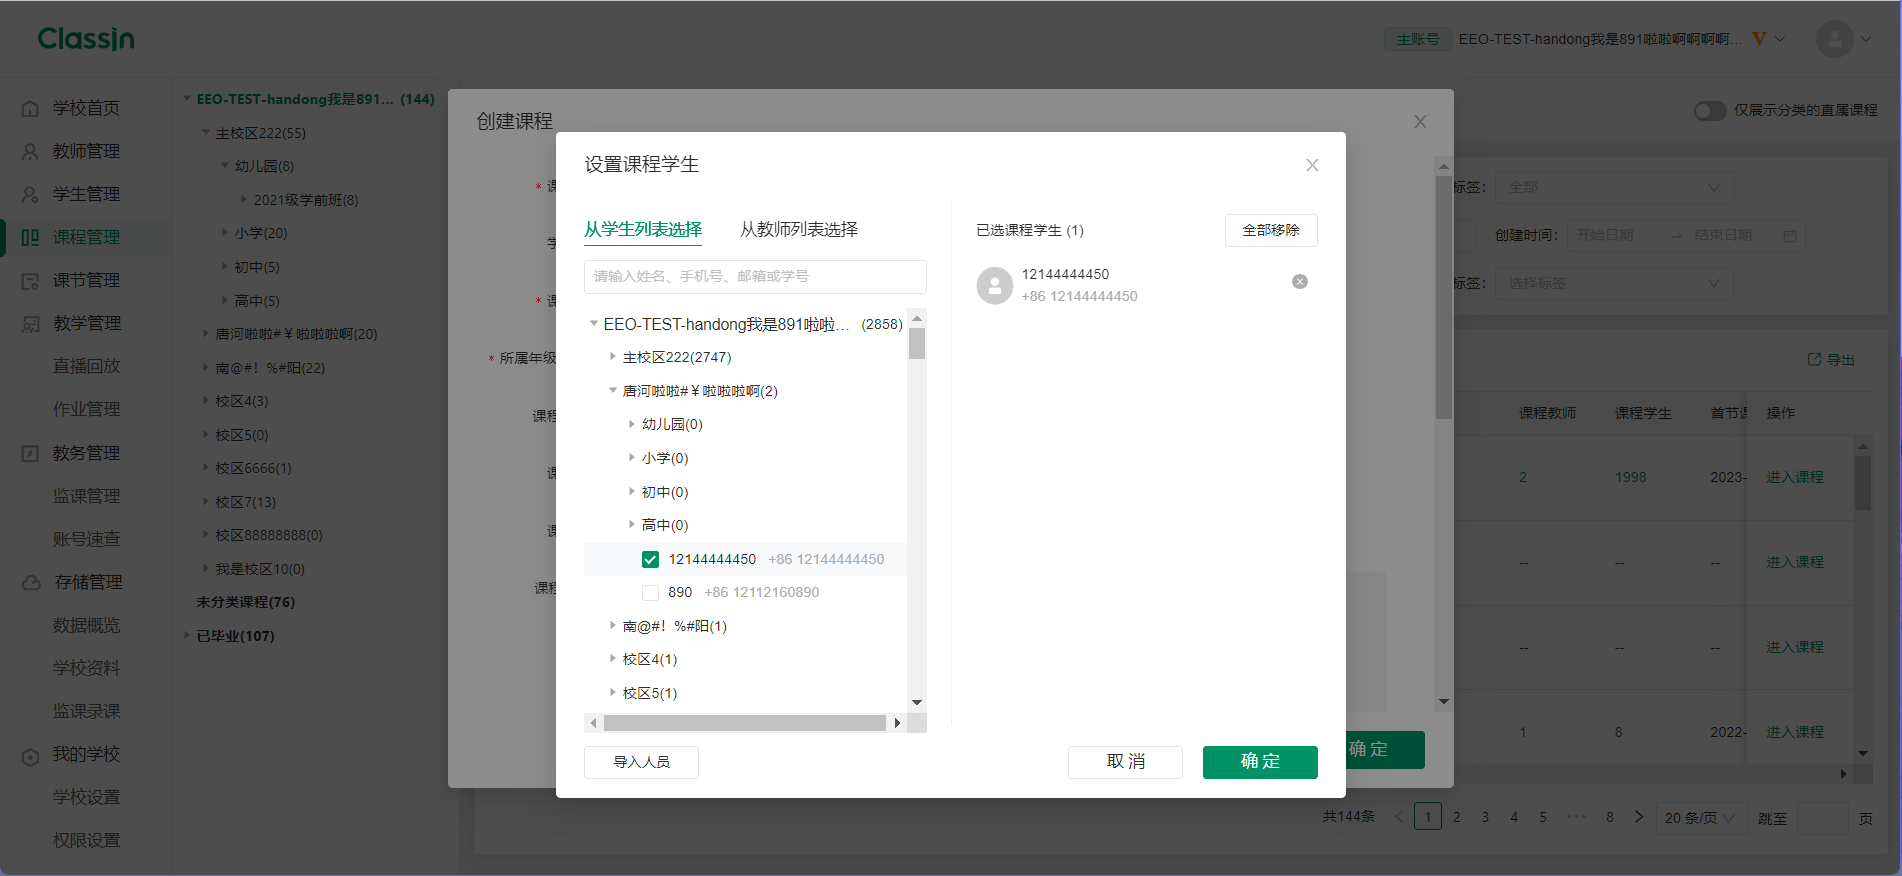Screen dimensions: 1902x876
Task: Click the 学生管理 sidebar icon
Action: 31,194
